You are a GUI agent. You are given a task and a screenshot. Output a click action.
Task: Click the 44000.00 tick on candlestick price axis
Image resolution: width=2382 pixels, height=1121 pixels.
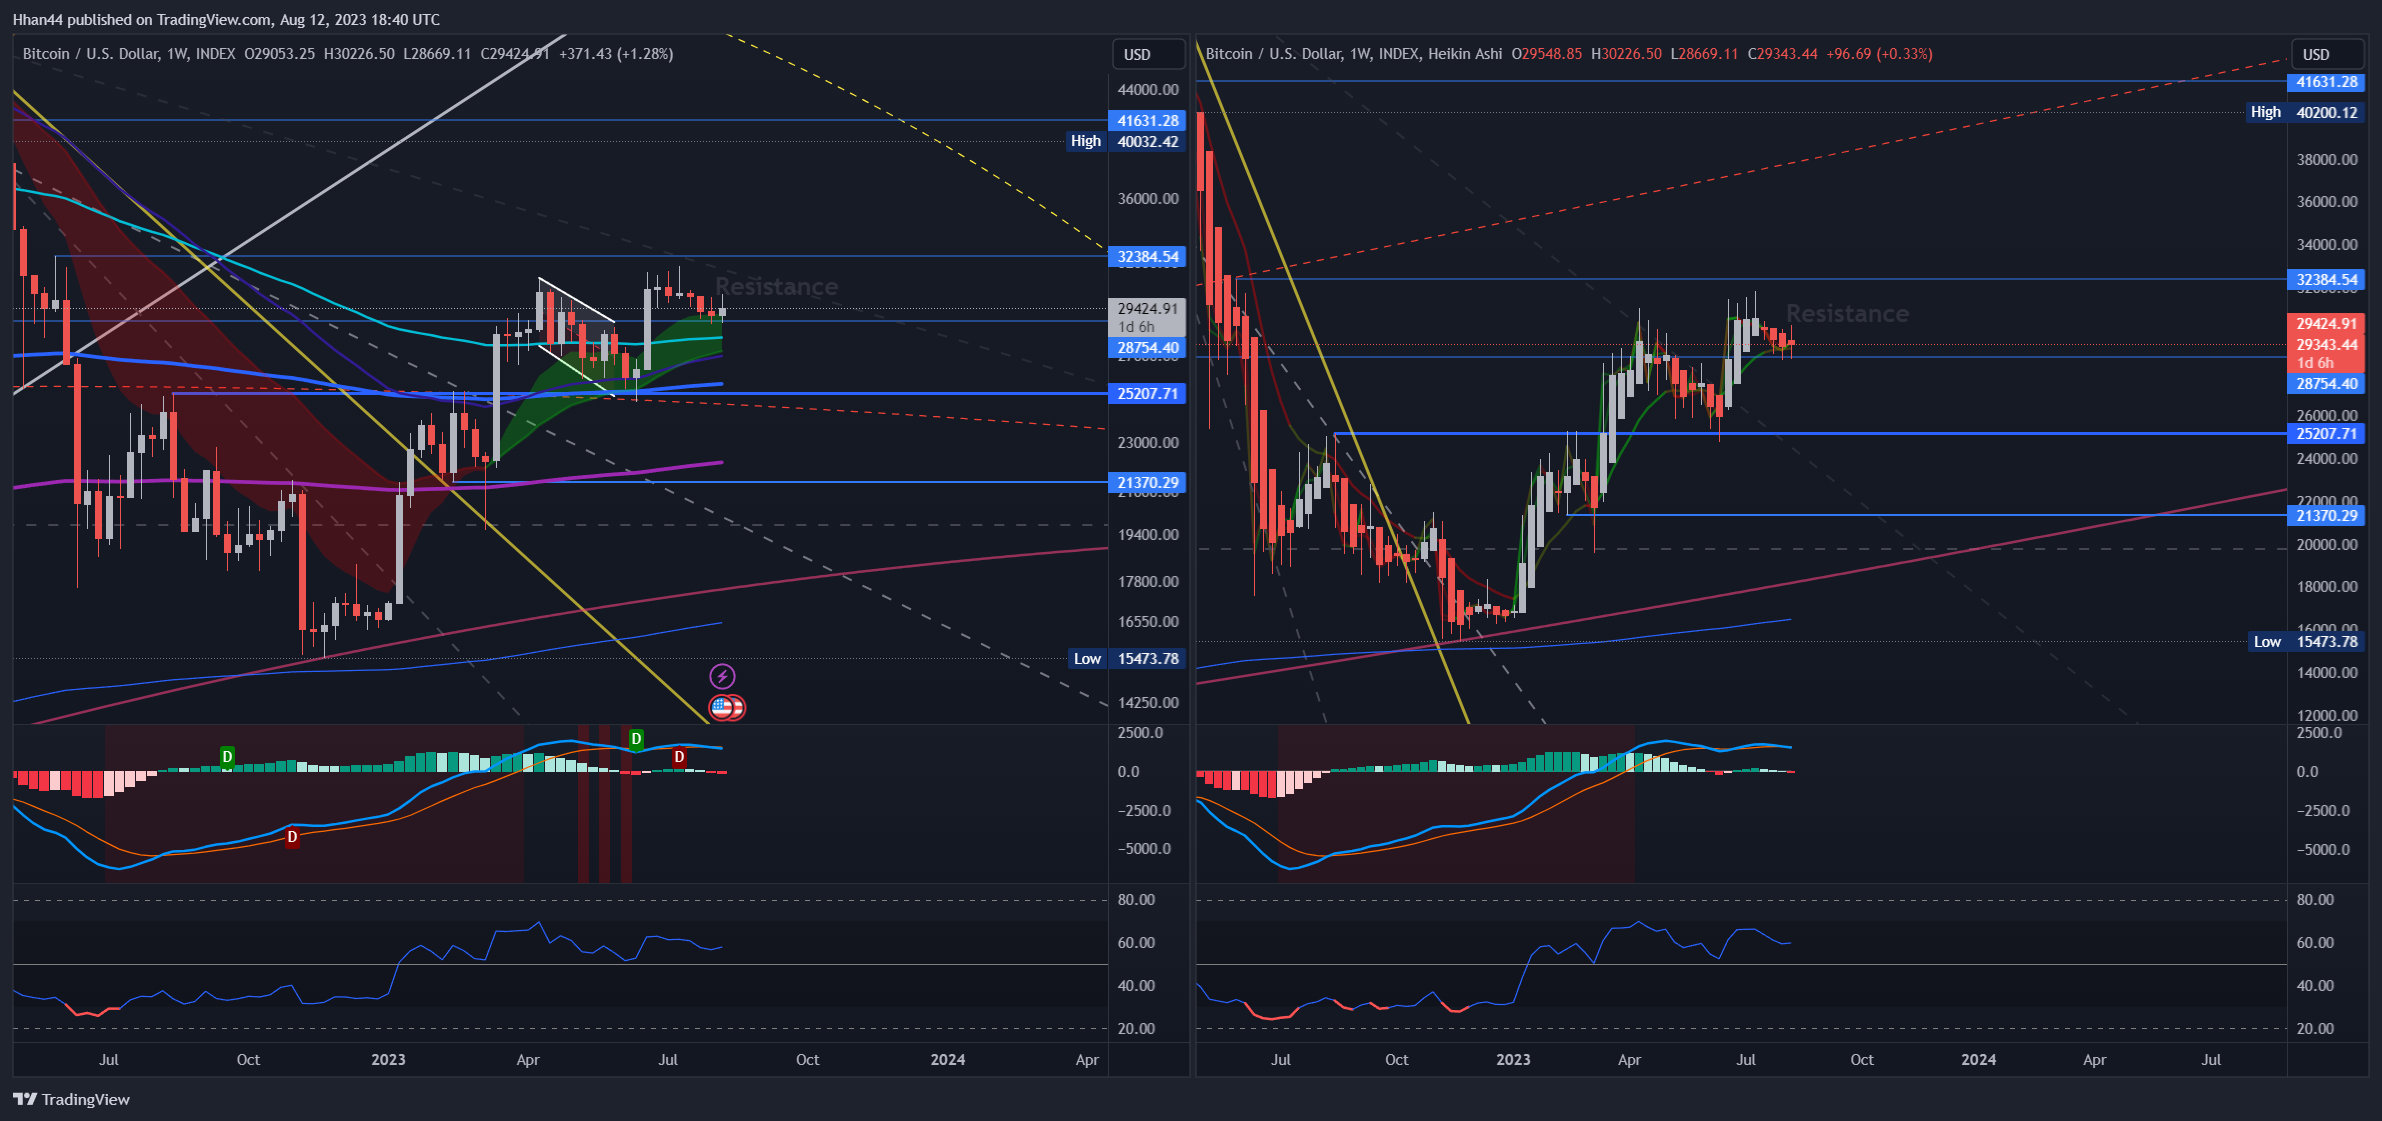pos(1148,90)
